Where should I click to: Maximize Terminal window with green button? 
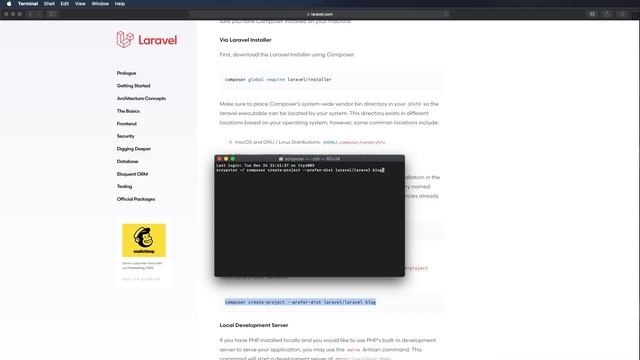[233, 159]
